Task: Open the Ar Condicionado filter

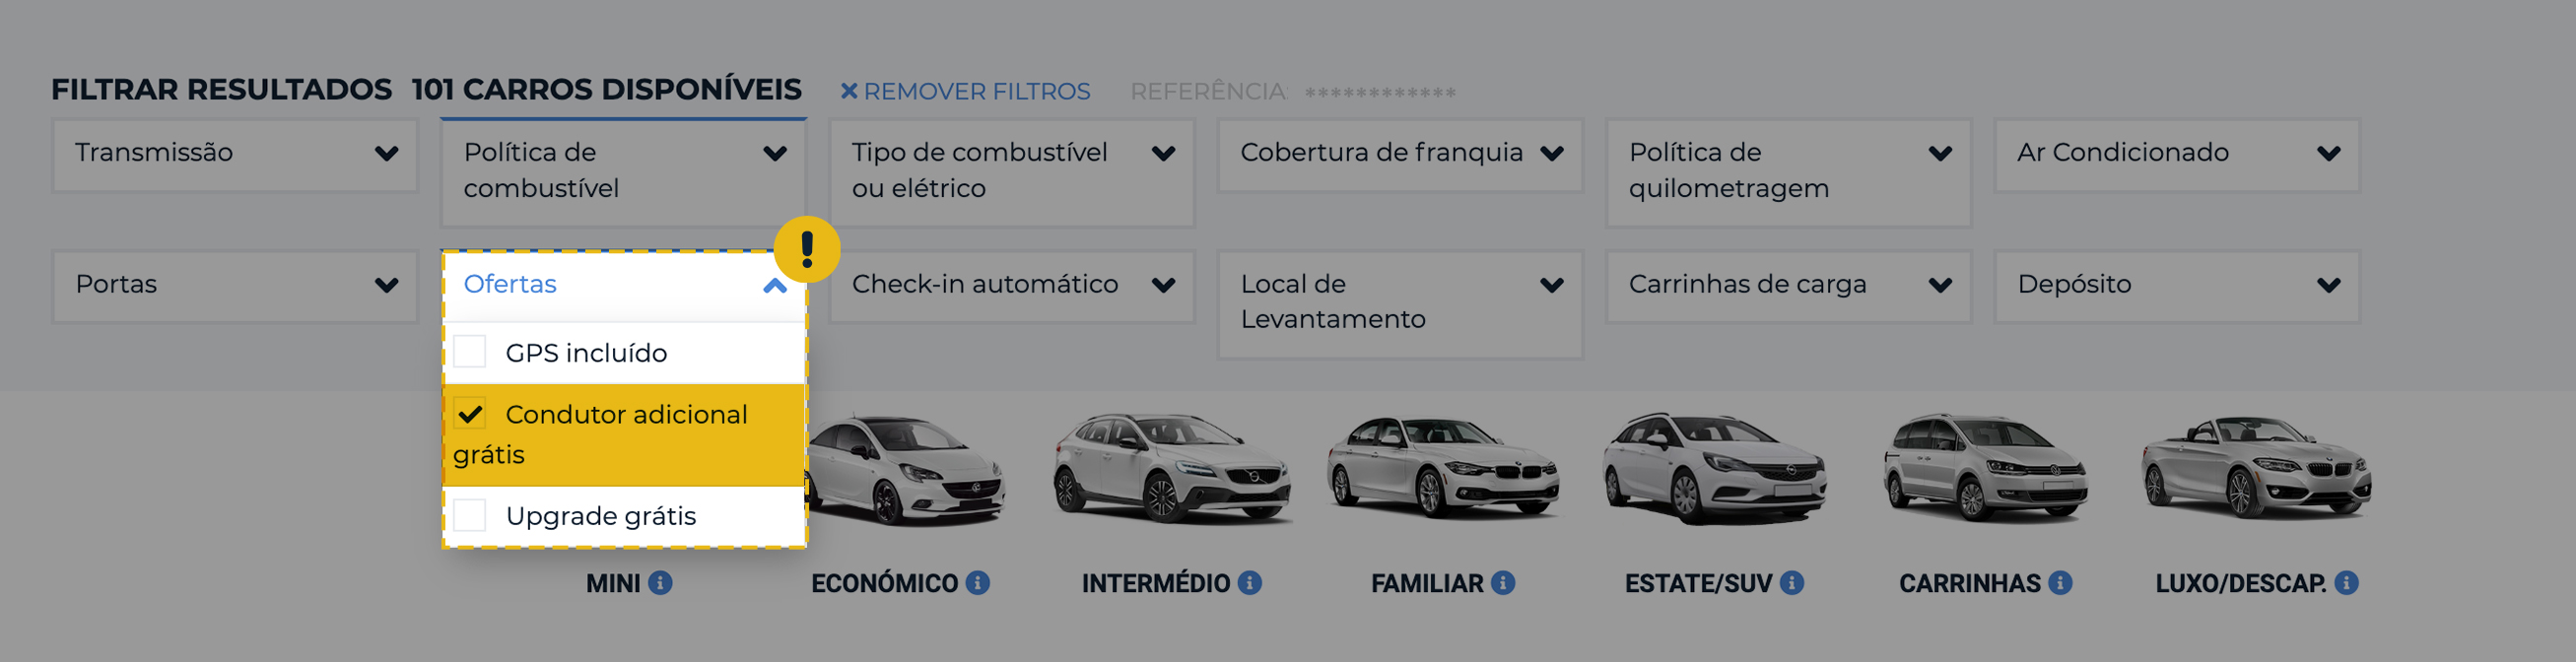Action: [2177, 154]
